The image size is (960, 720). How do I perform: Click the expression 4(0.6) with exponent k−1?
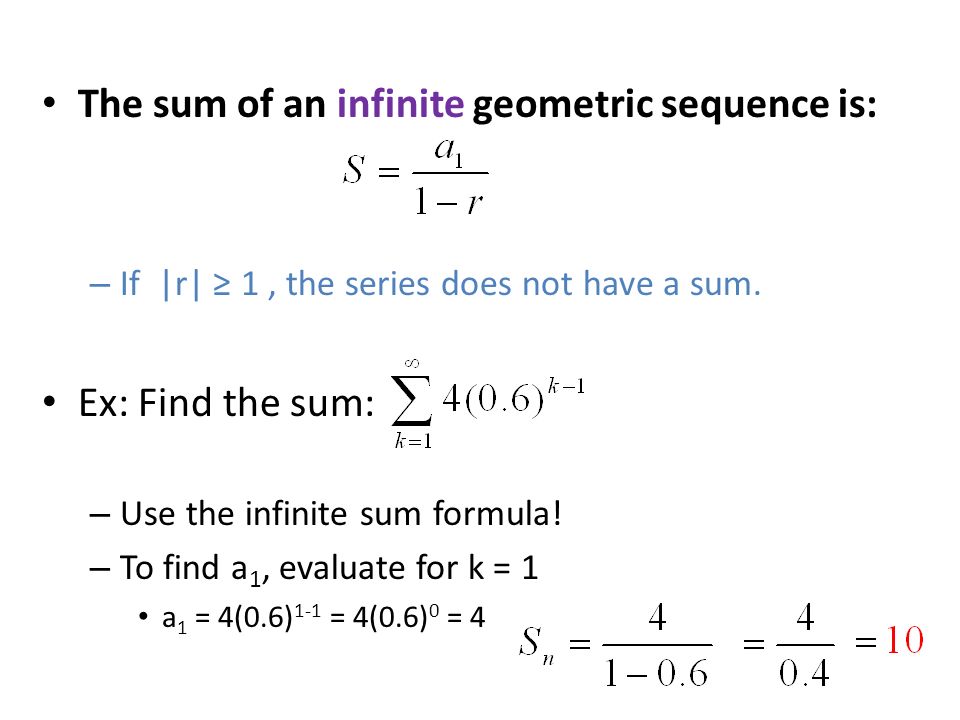513,398
